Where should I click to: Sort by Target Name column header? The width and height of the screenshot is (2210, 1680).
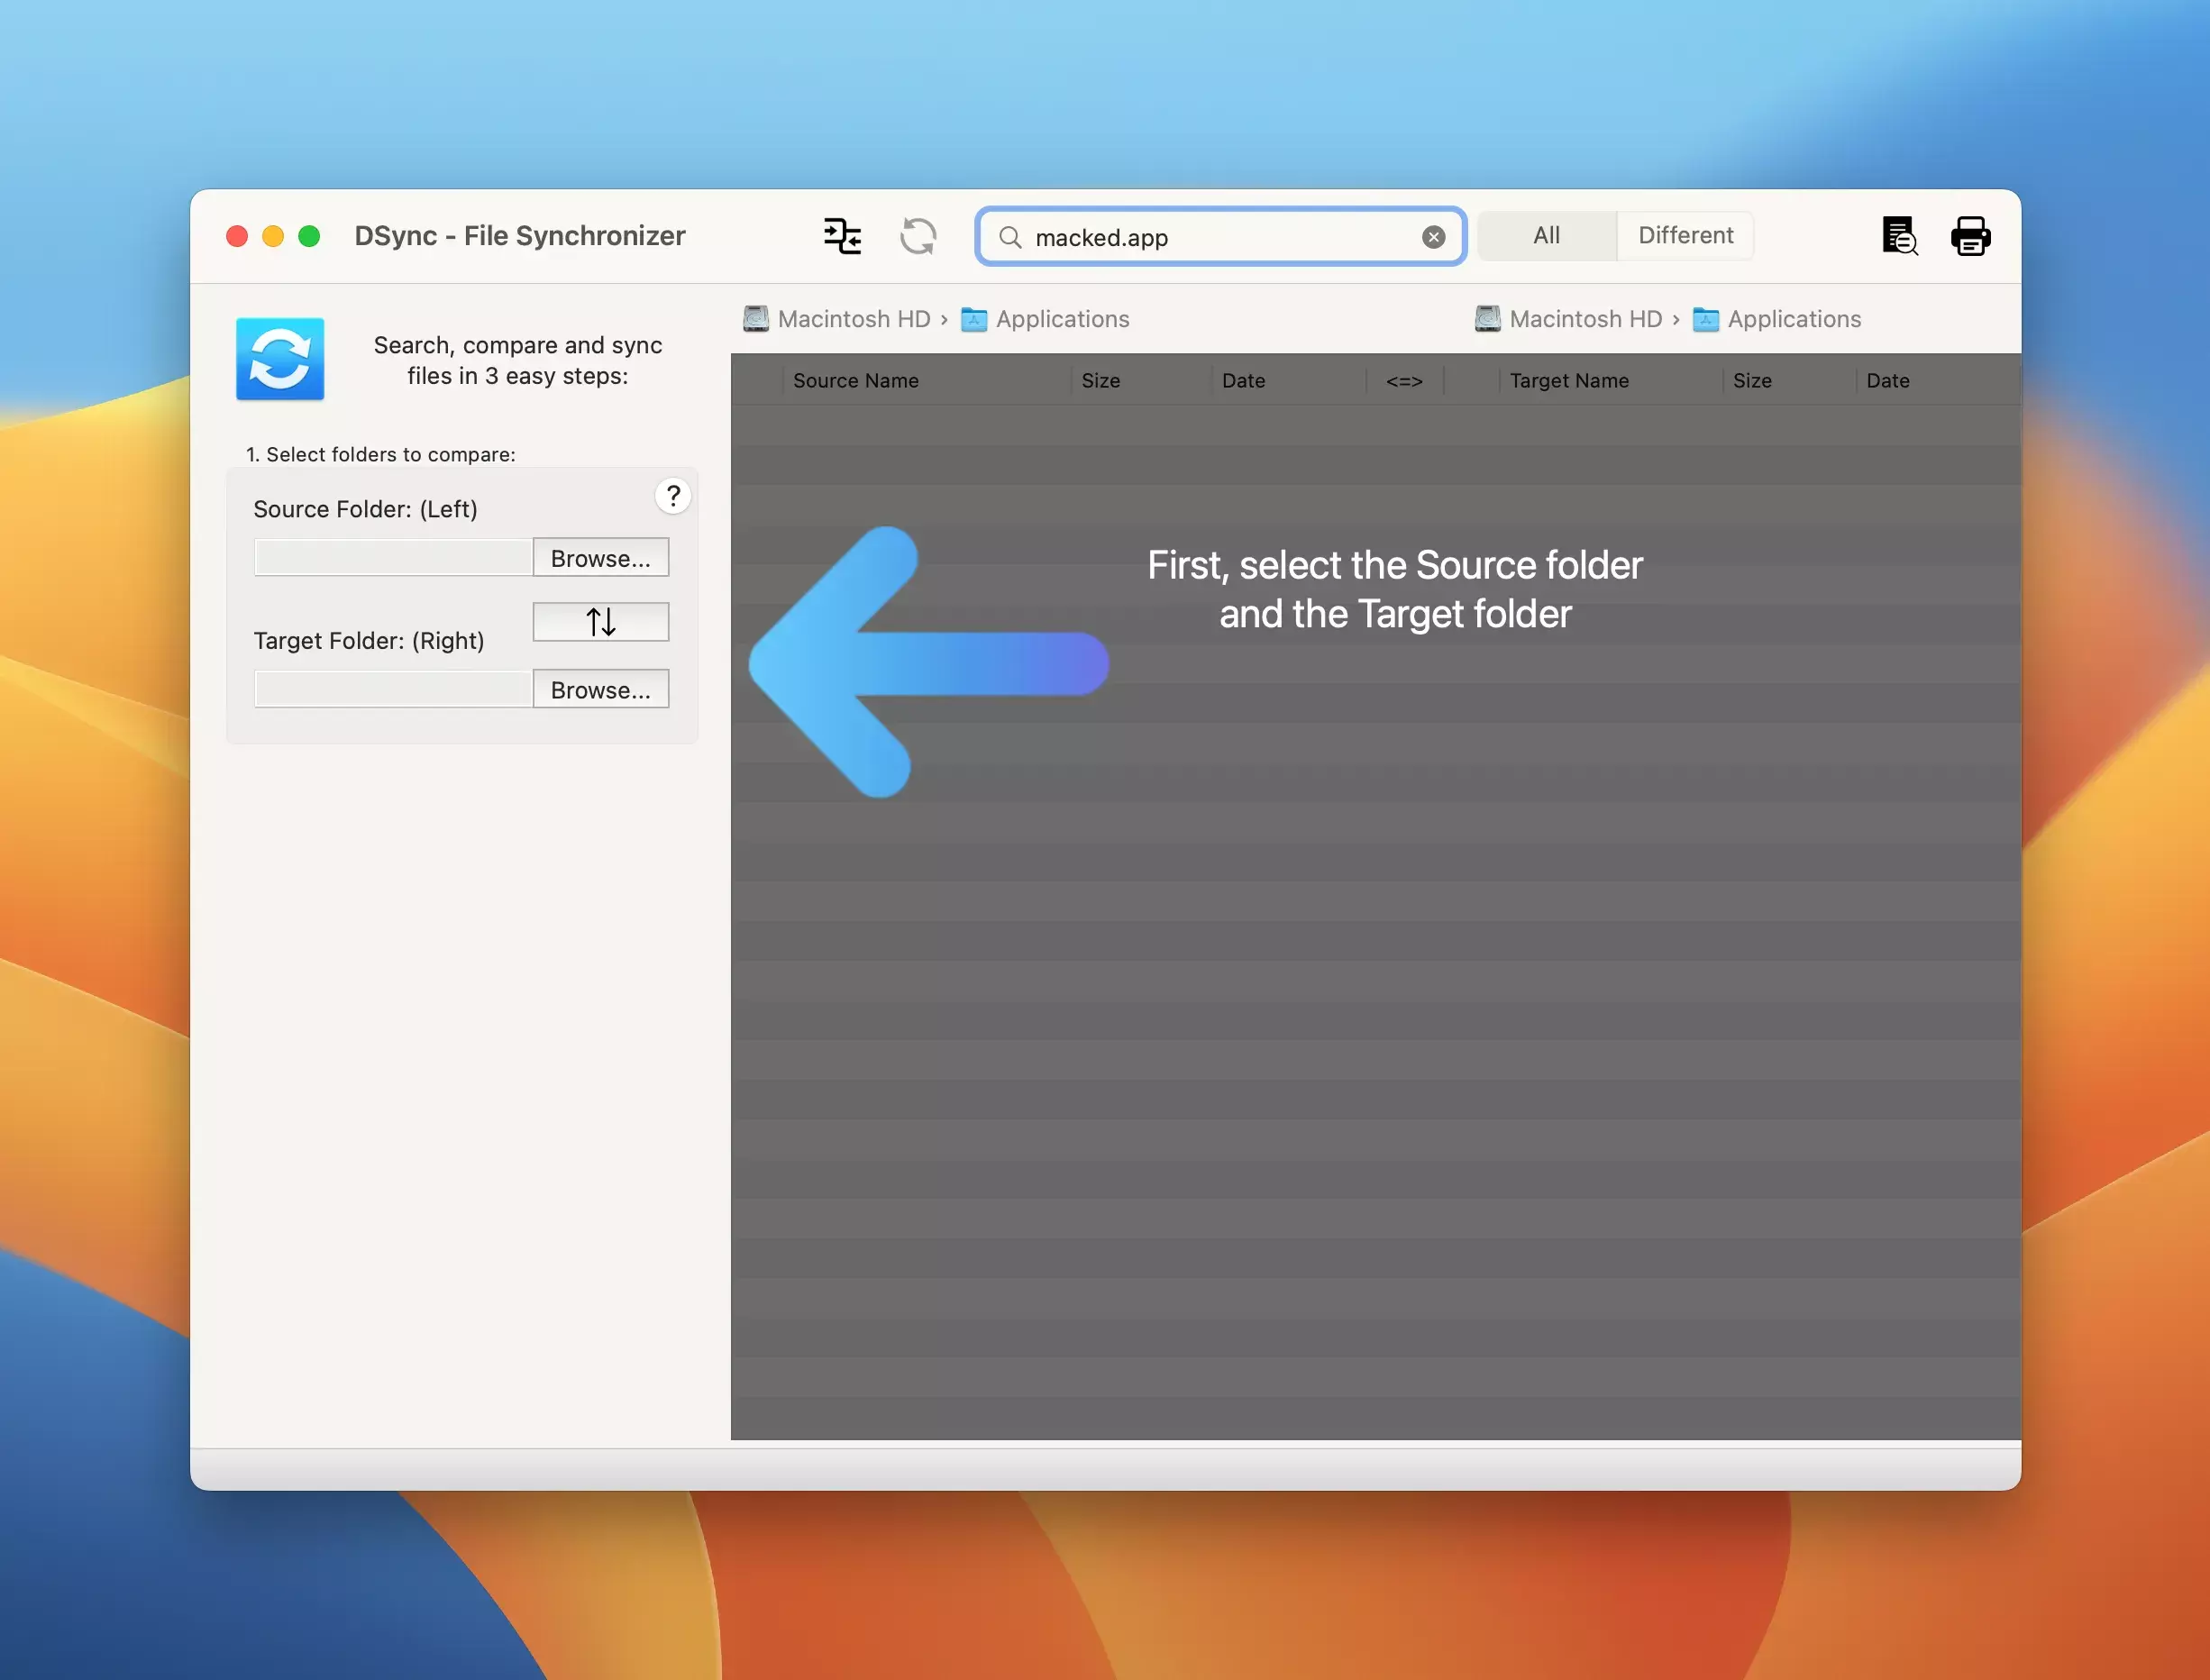(x=1569, y=381)
